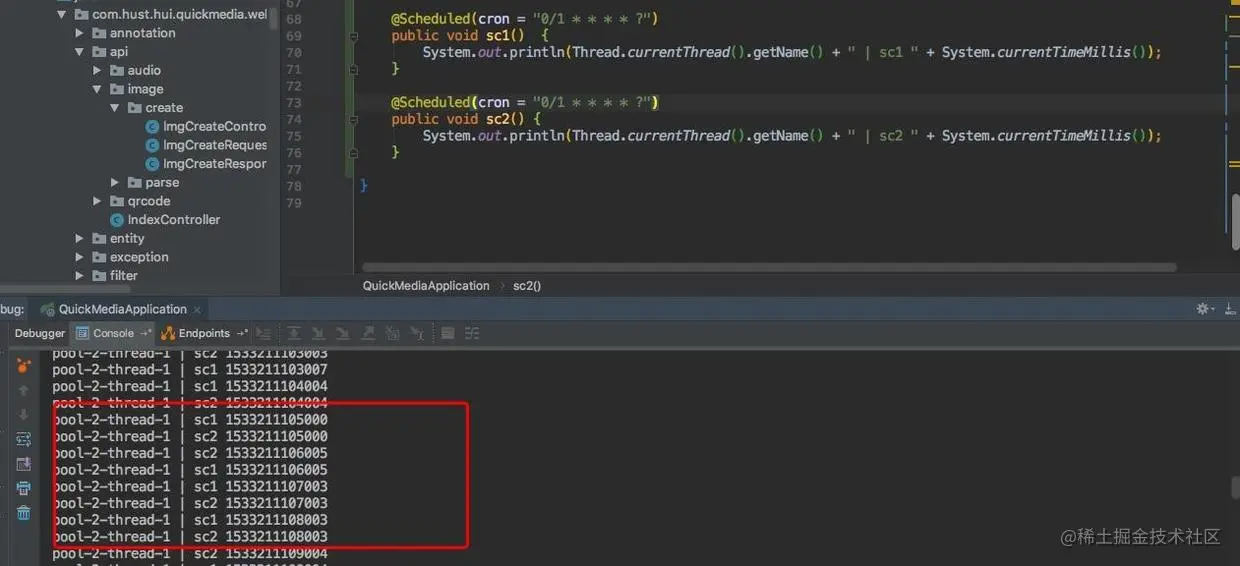Open debug panel settings gear
The image size is (1240, 566).
[x=1204, y=309]
